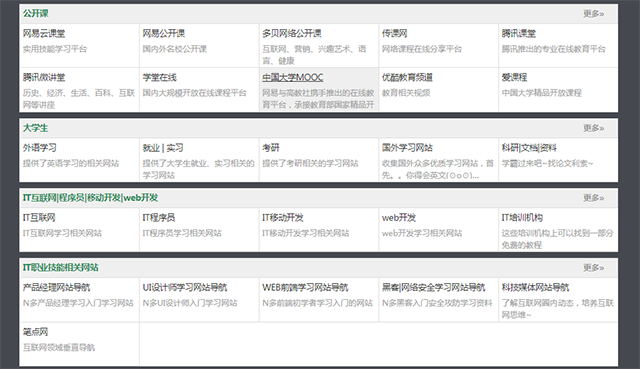This screenshot has height=369, width=640.
Task: Open the IT移动开发 category
Action: 282,218
